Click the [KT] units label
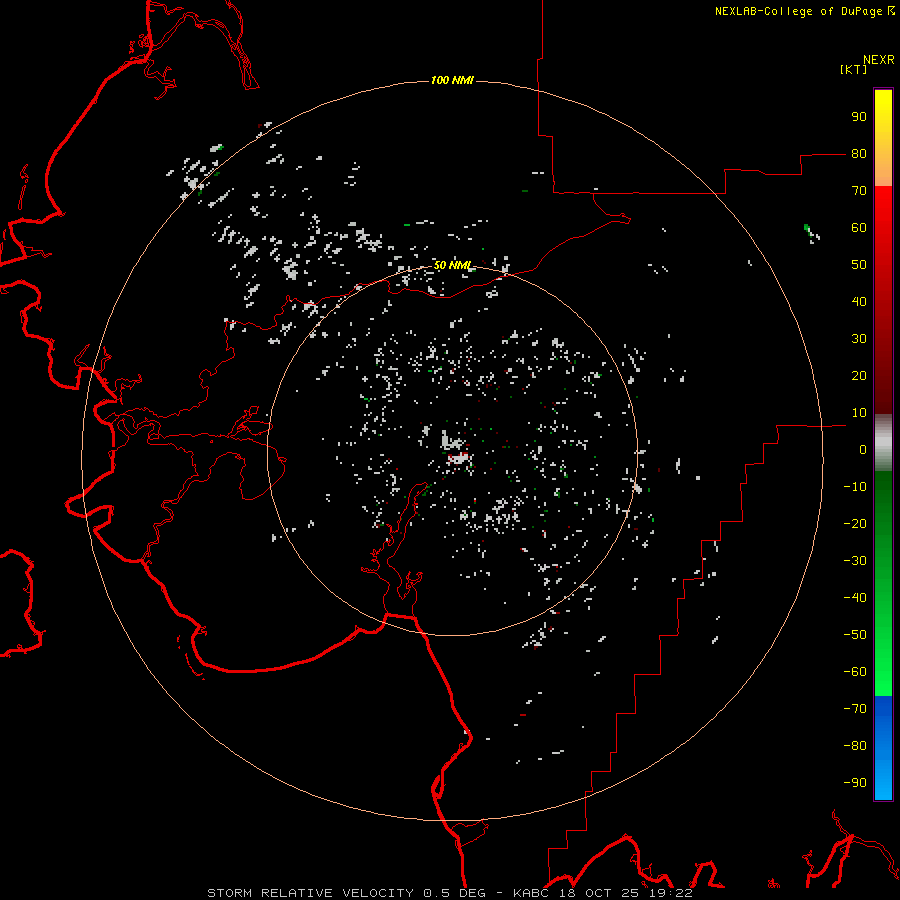This screenshot has height=900, width=900. point(854,69)
